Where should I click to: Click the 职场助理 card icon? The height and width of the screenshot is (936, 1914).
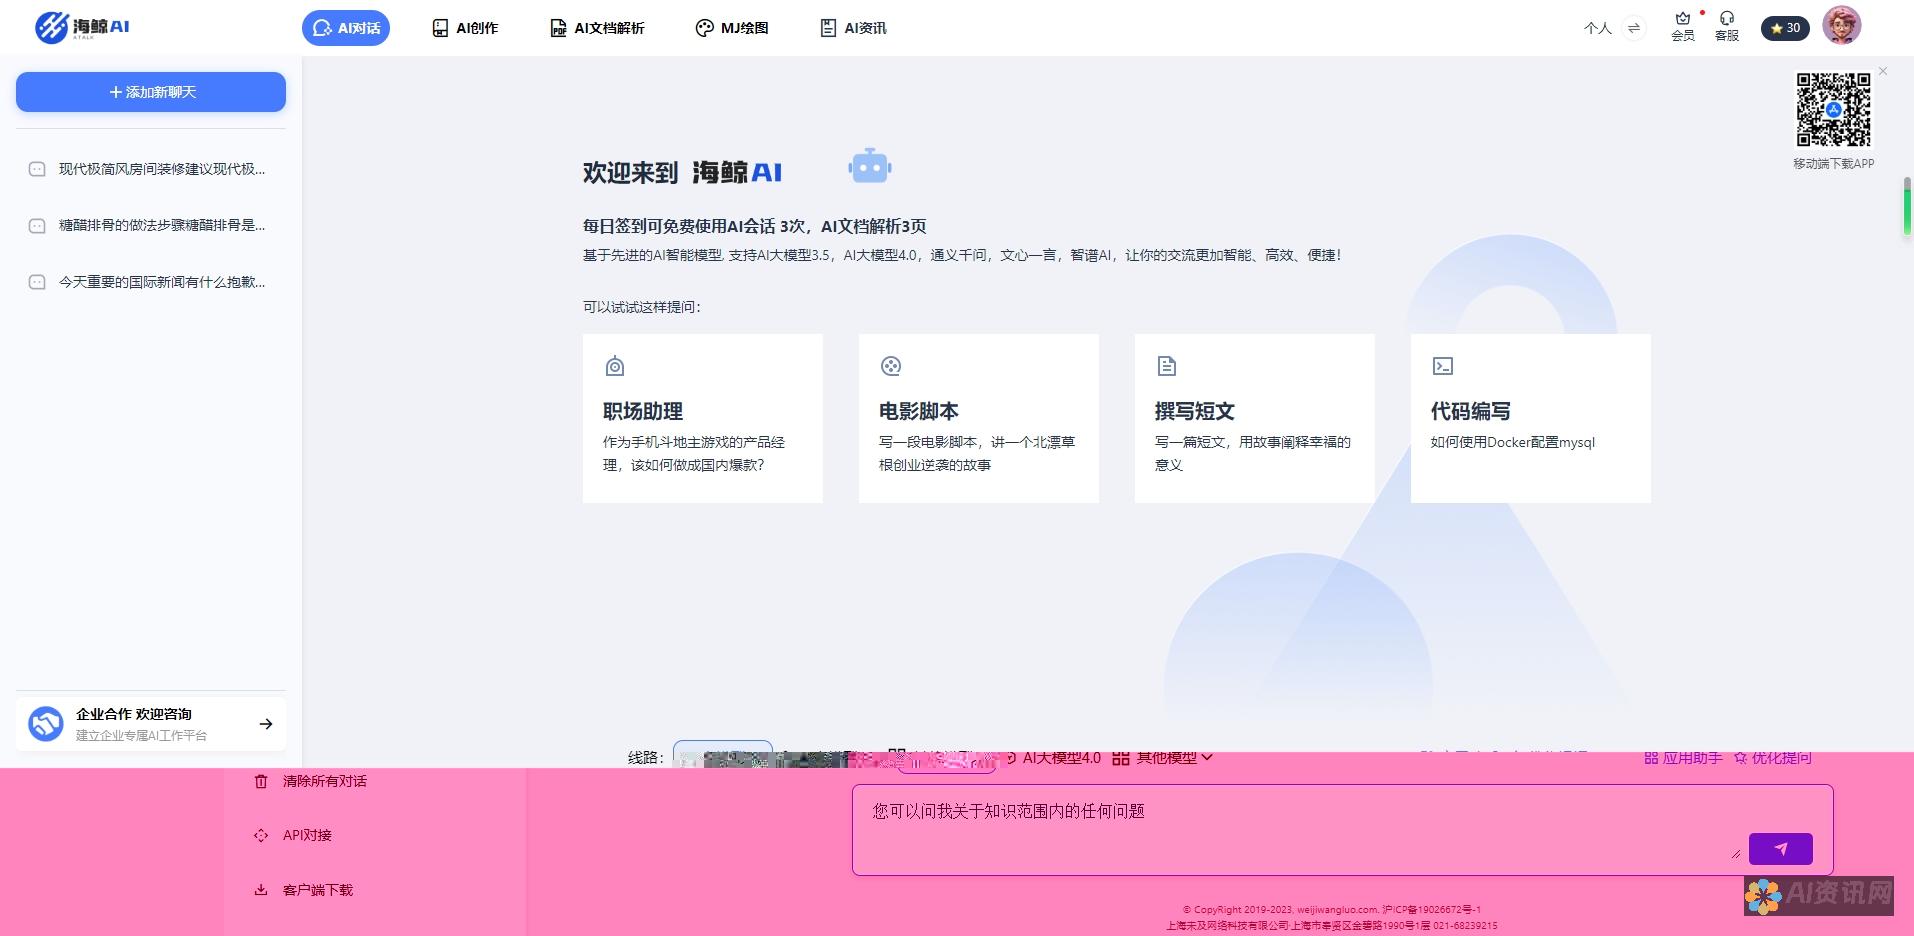[615, 366]
